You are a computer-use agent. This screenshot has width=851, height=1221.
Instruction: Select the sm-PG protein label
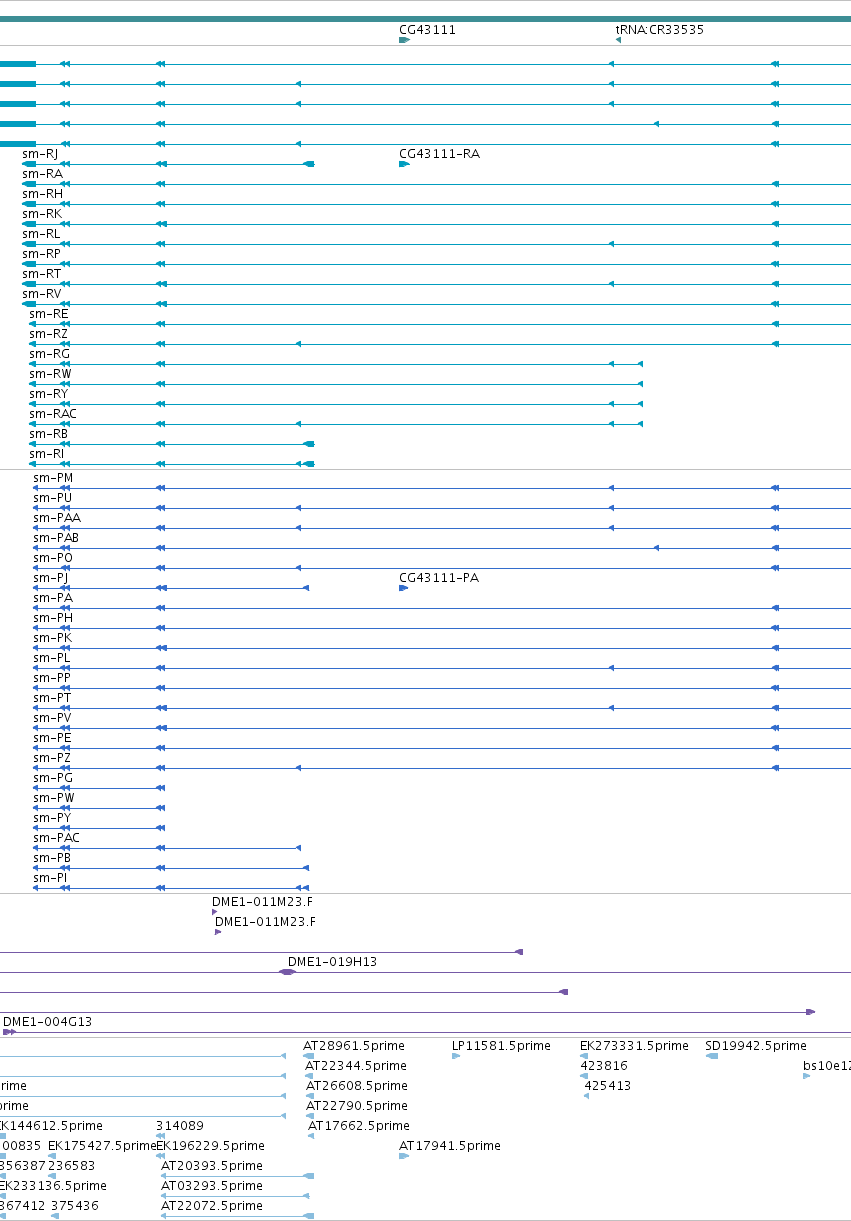tap(53, 778)
